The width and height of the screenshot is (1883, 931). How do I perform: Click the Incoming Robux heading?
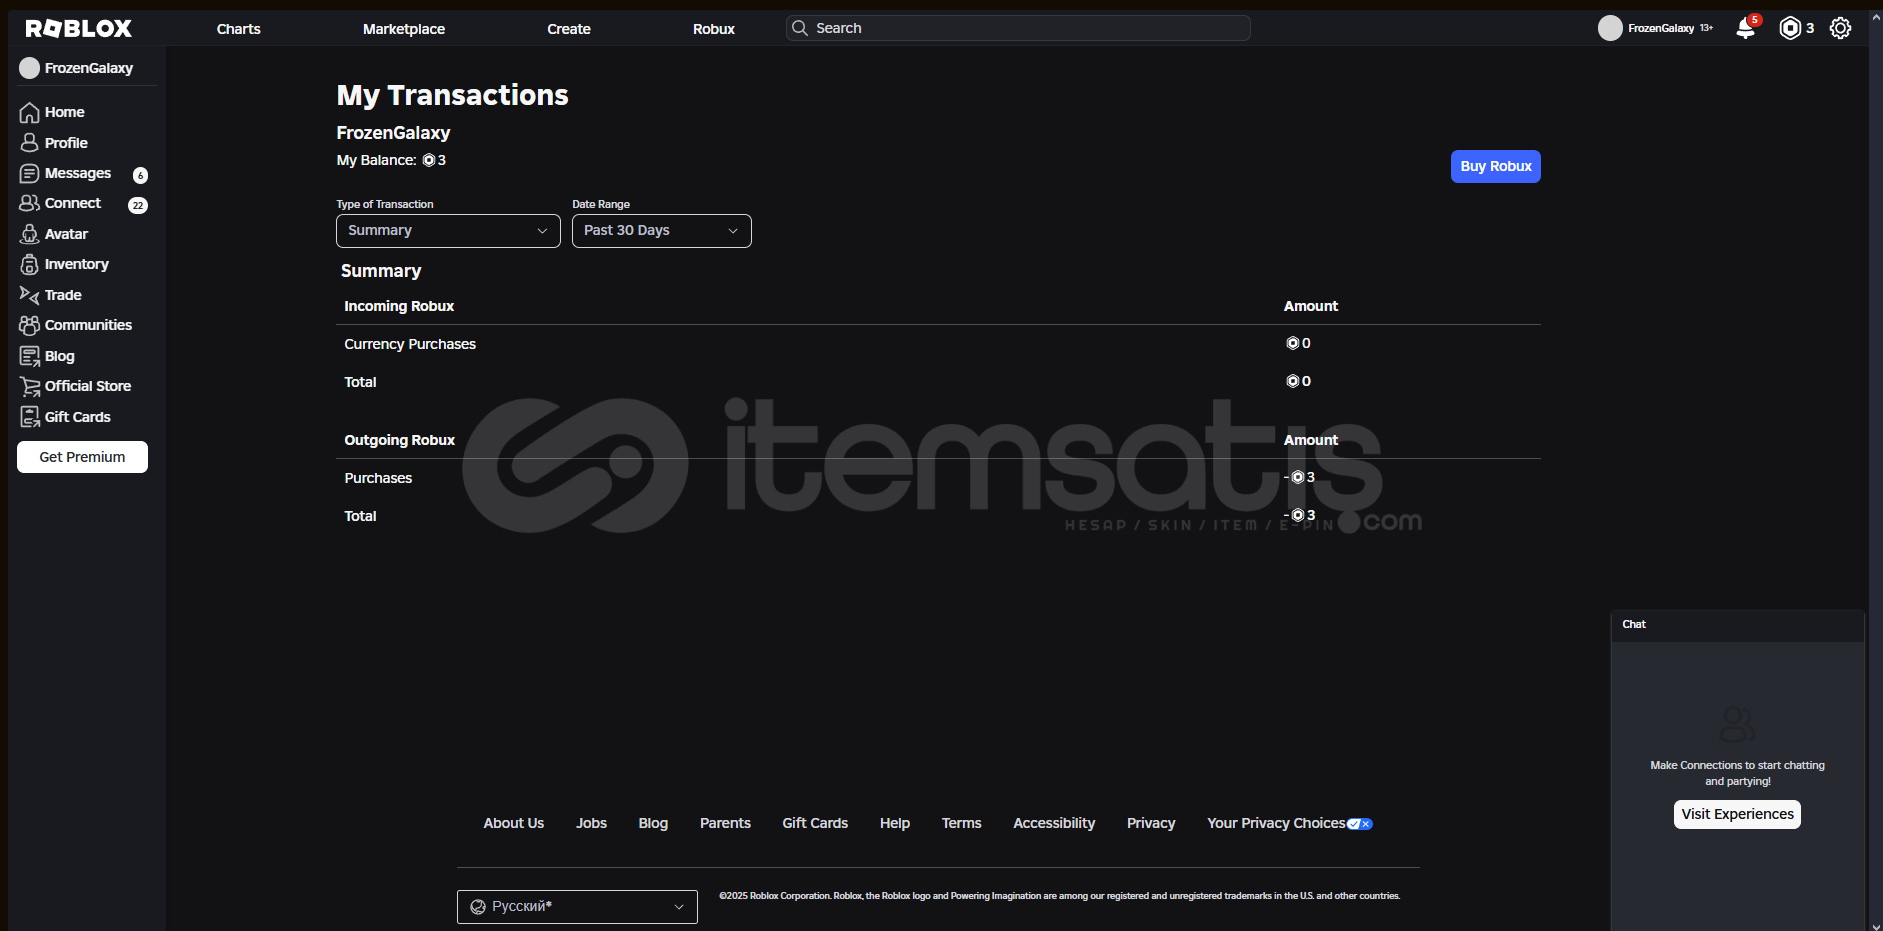399,306
